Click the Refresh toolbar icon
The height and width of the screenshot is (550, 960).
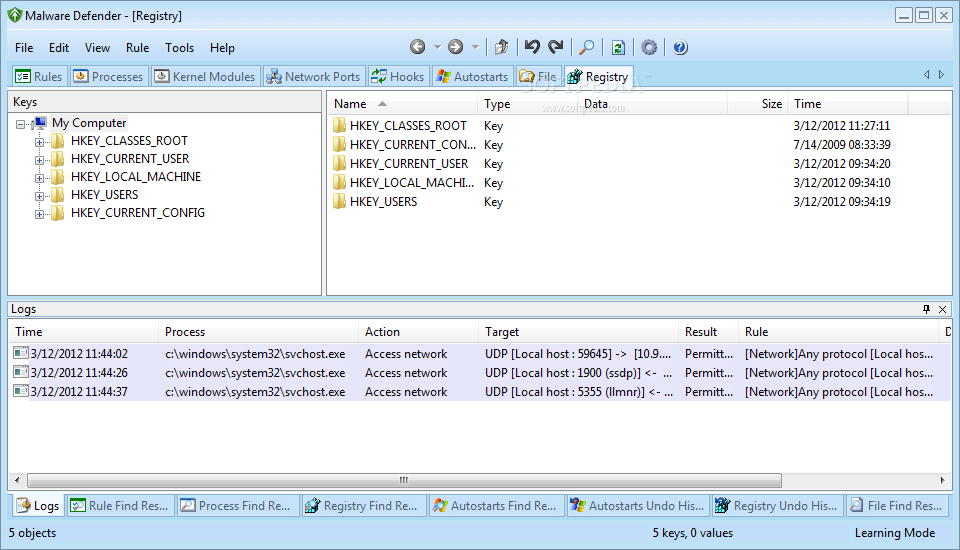pos(618,47)
